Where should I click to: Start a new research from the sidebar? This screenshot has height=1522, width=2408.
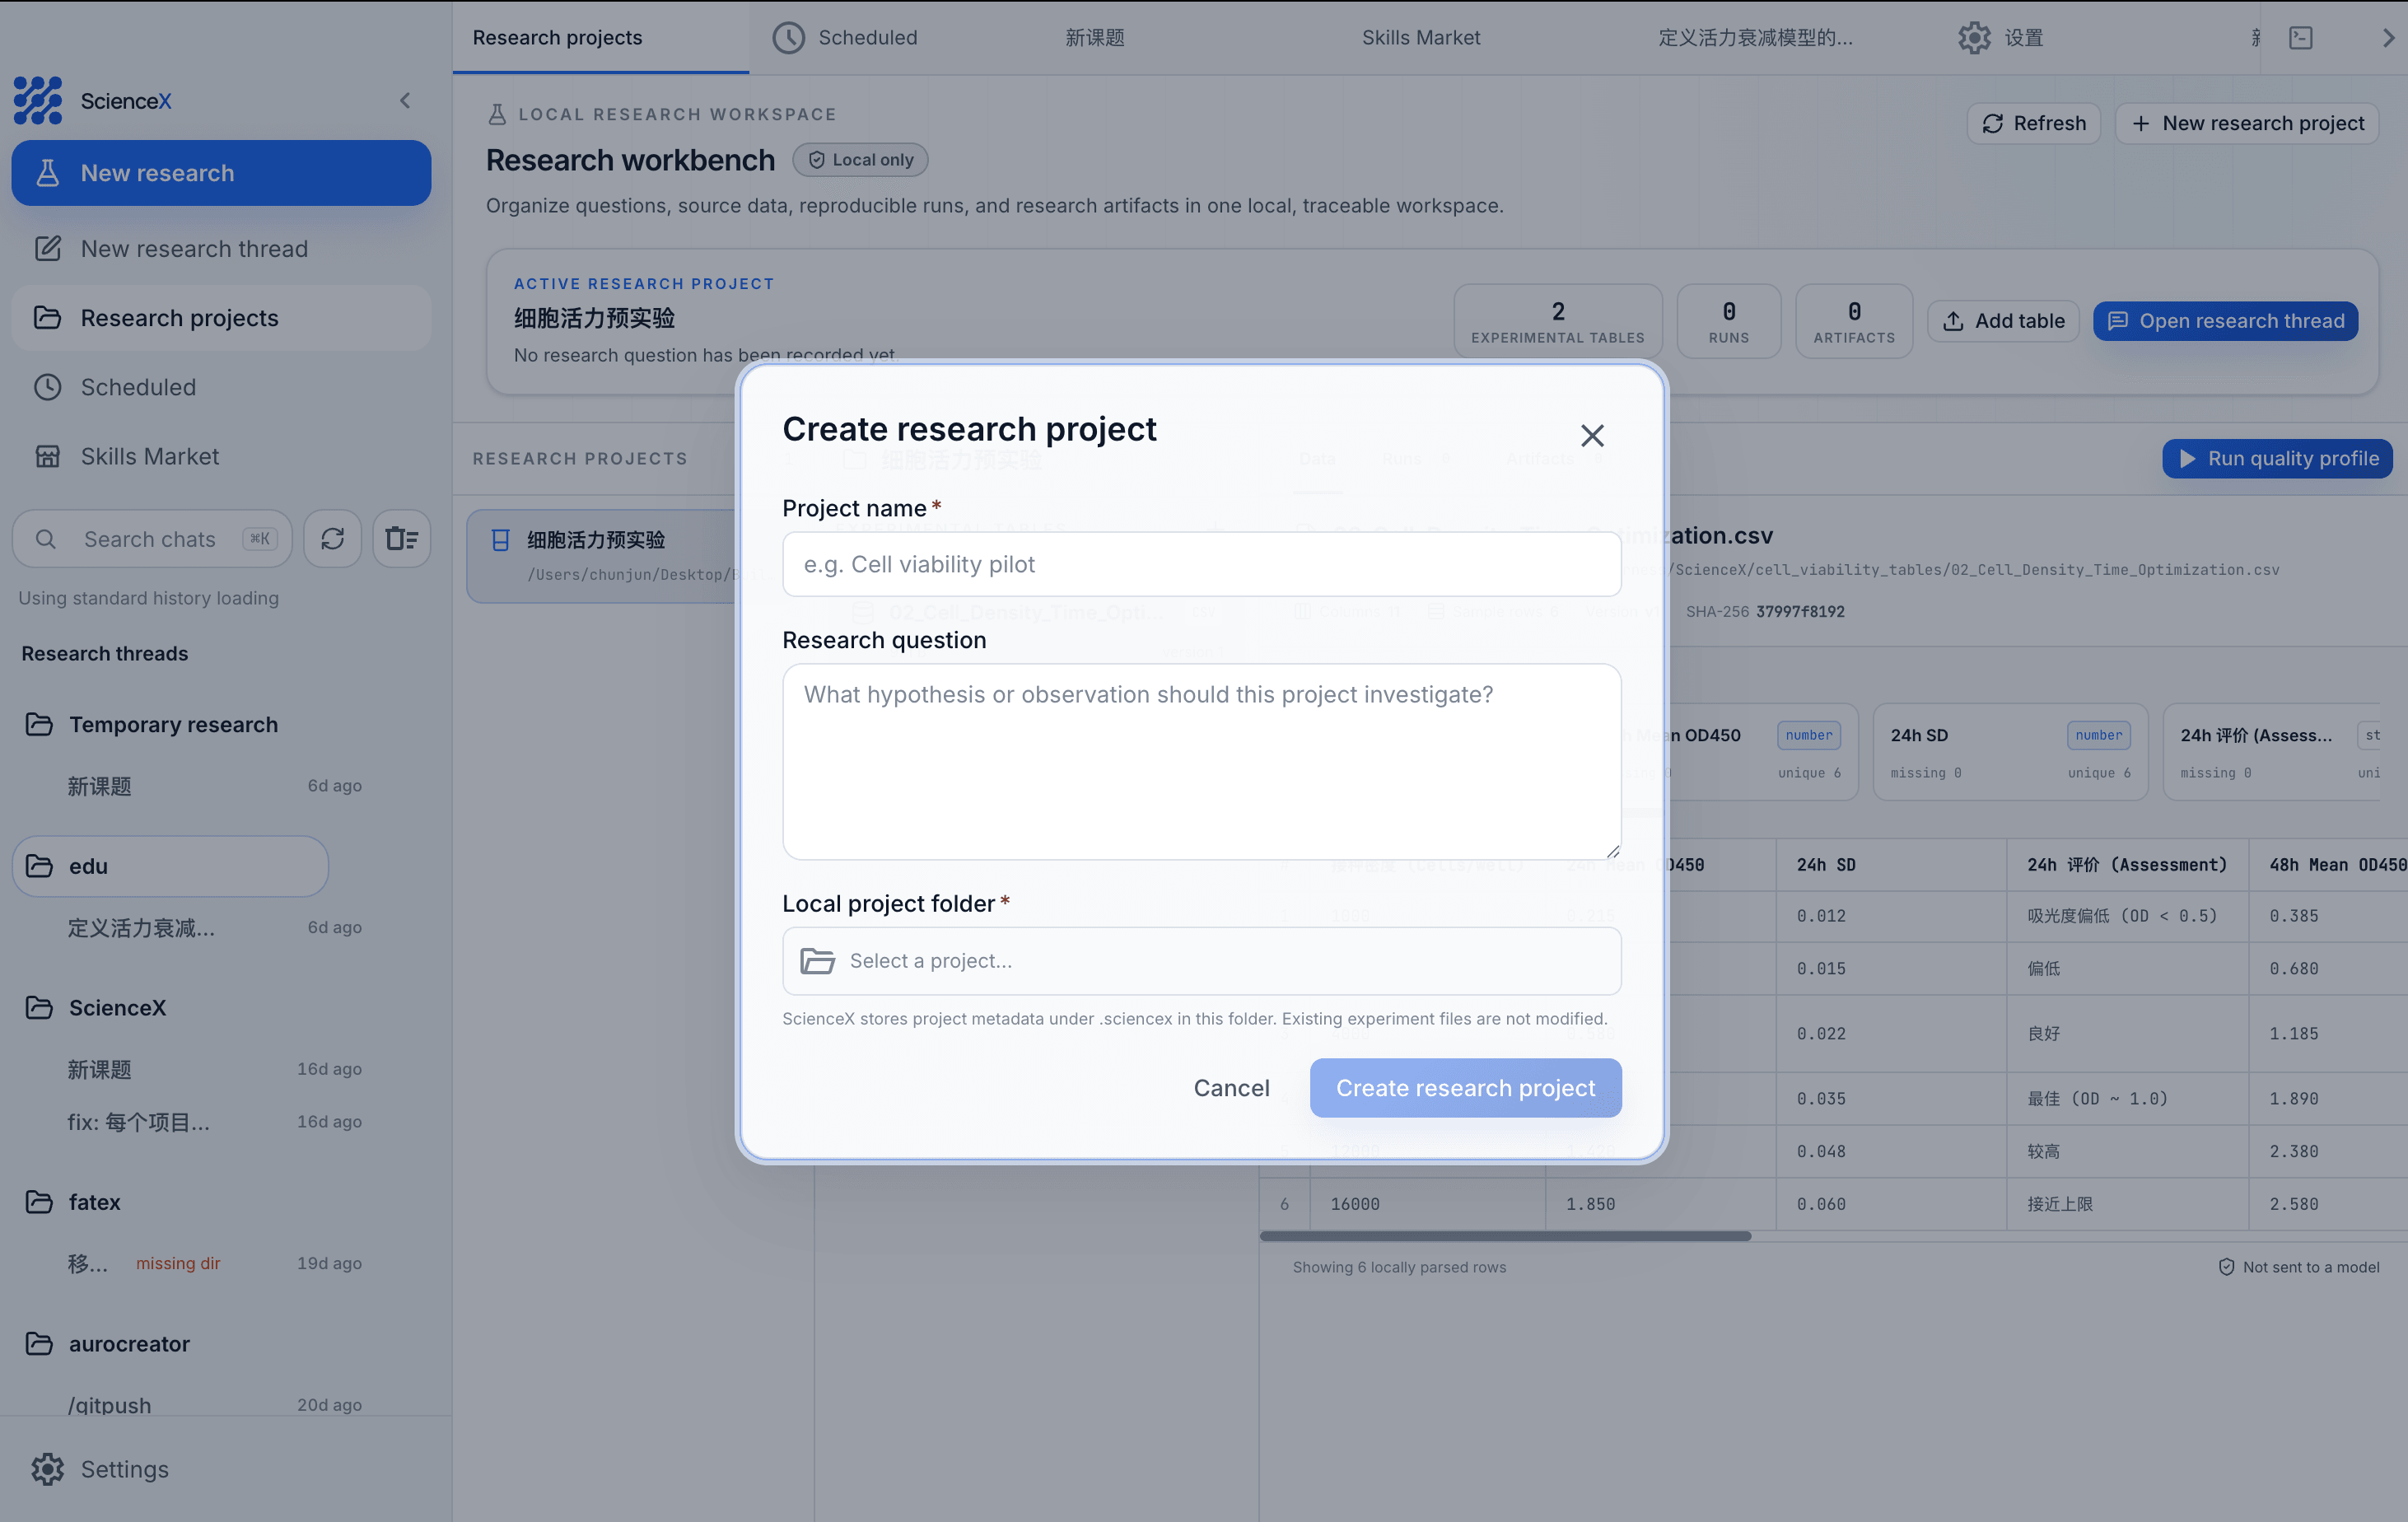[221, 173]
